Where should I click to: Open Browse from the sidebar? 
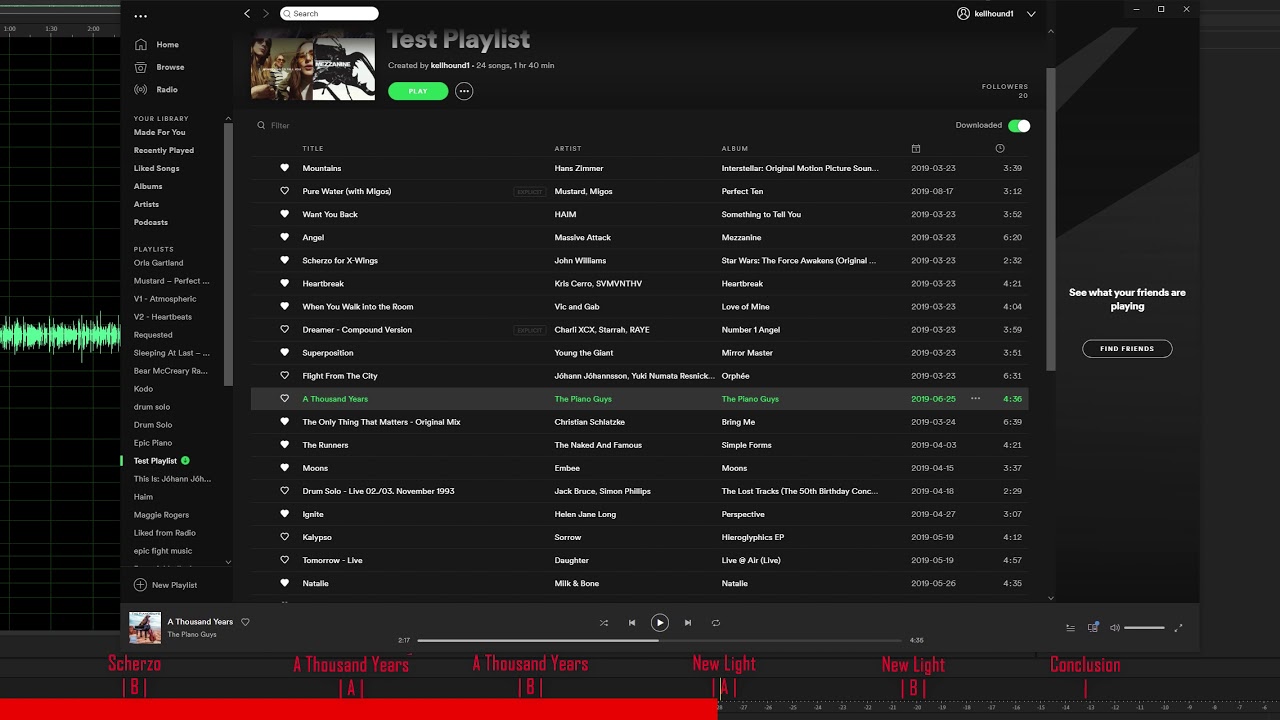tap(160, 67)
